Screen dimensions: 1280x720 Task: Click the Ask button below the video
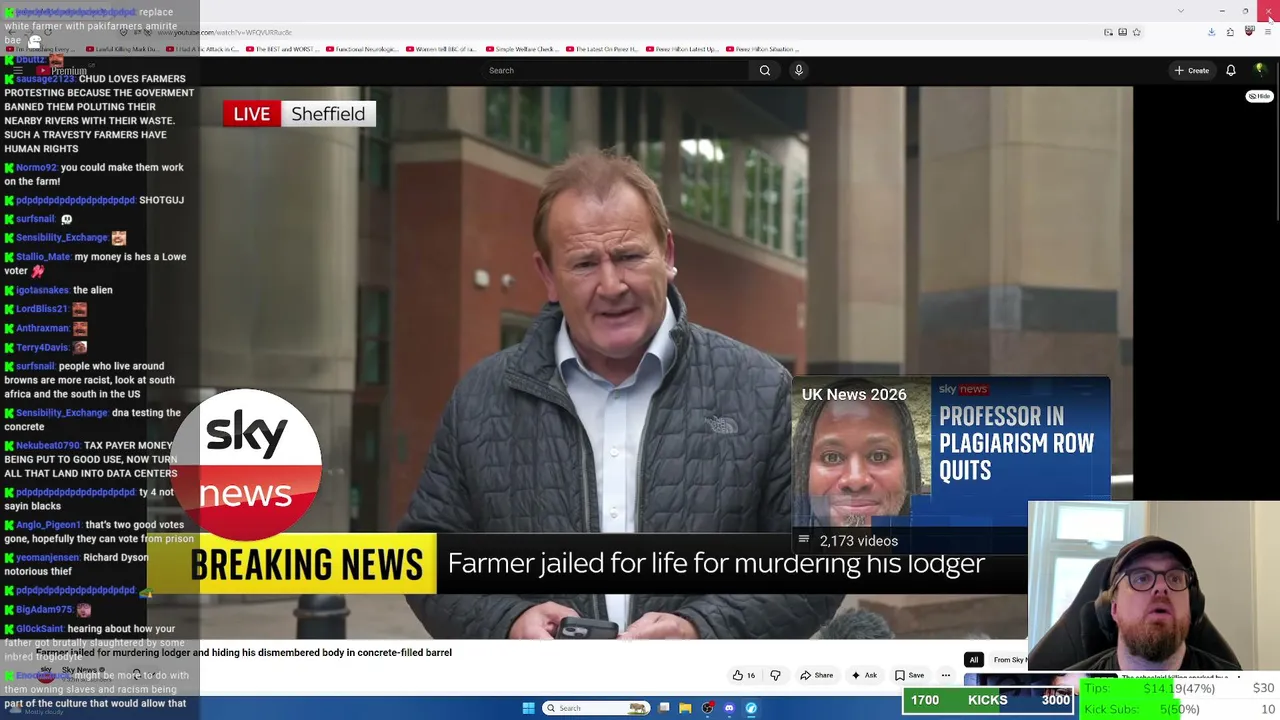click(x=864, y=675)
